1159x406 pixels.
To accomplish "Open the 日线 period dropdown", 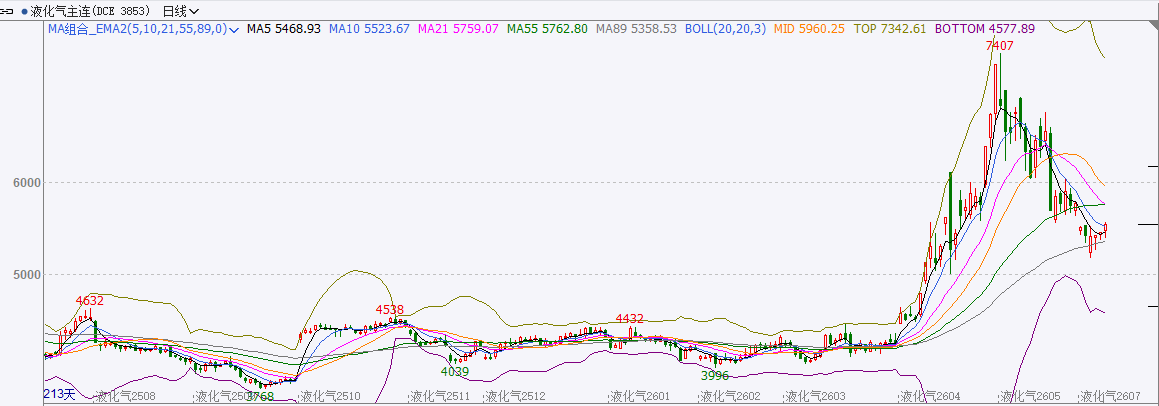I will click(x=180, y=11).
